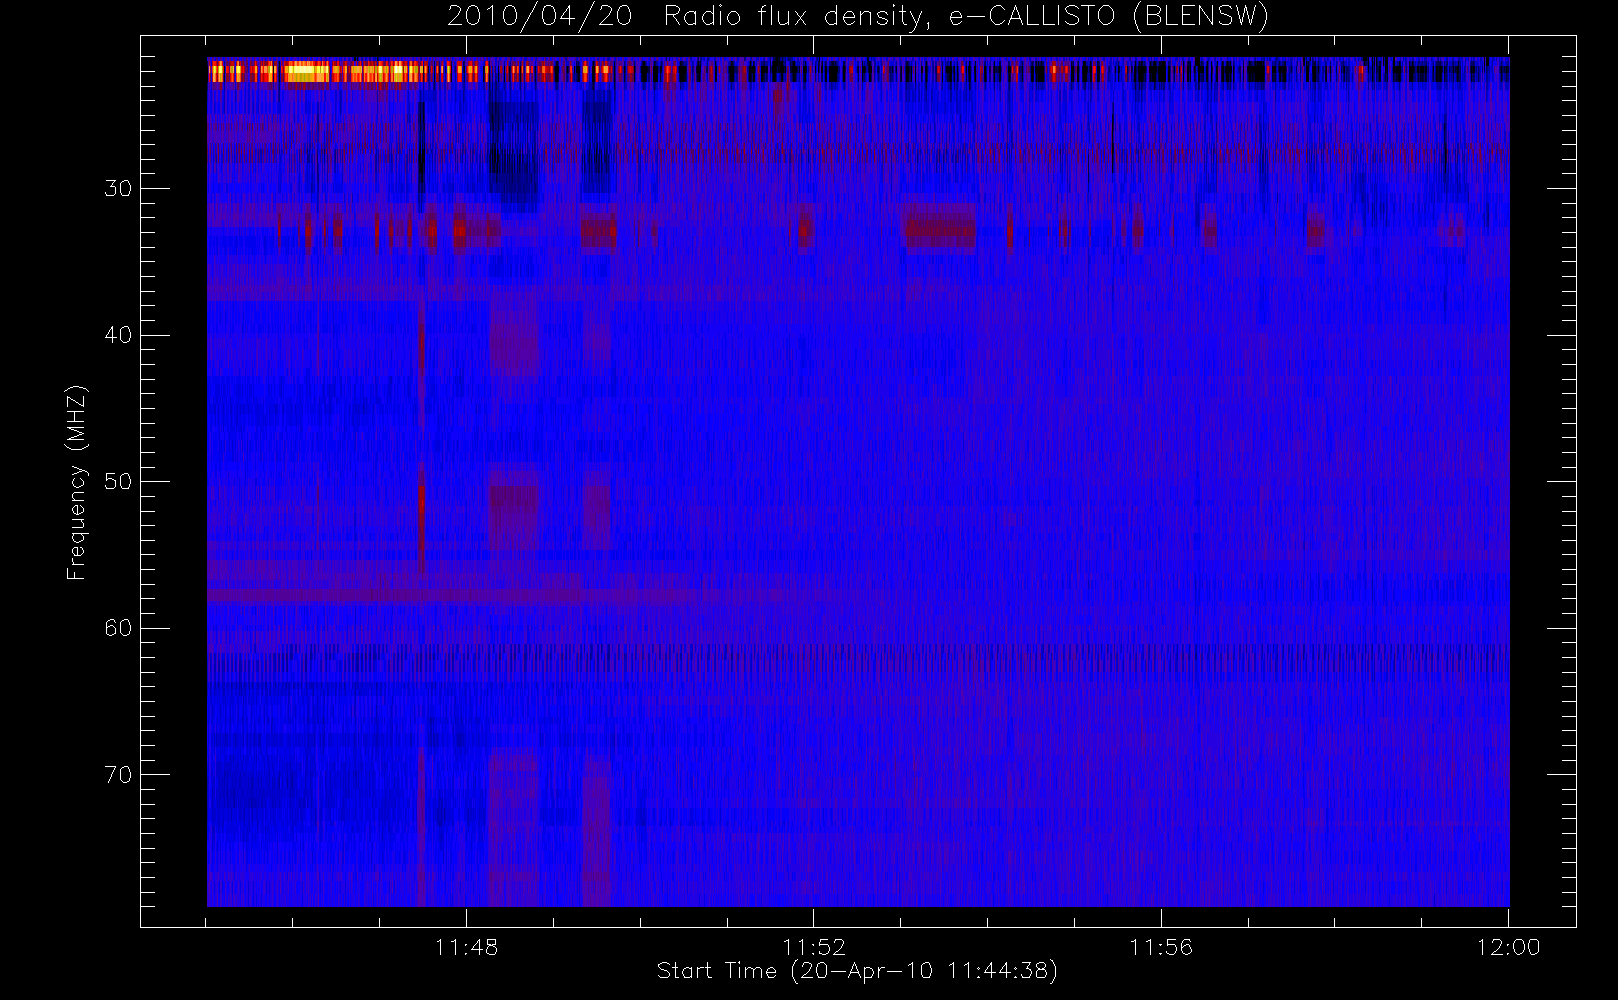Click the Frequency (MHZ) axis label

pyautogui.click(x=77, y=482)
